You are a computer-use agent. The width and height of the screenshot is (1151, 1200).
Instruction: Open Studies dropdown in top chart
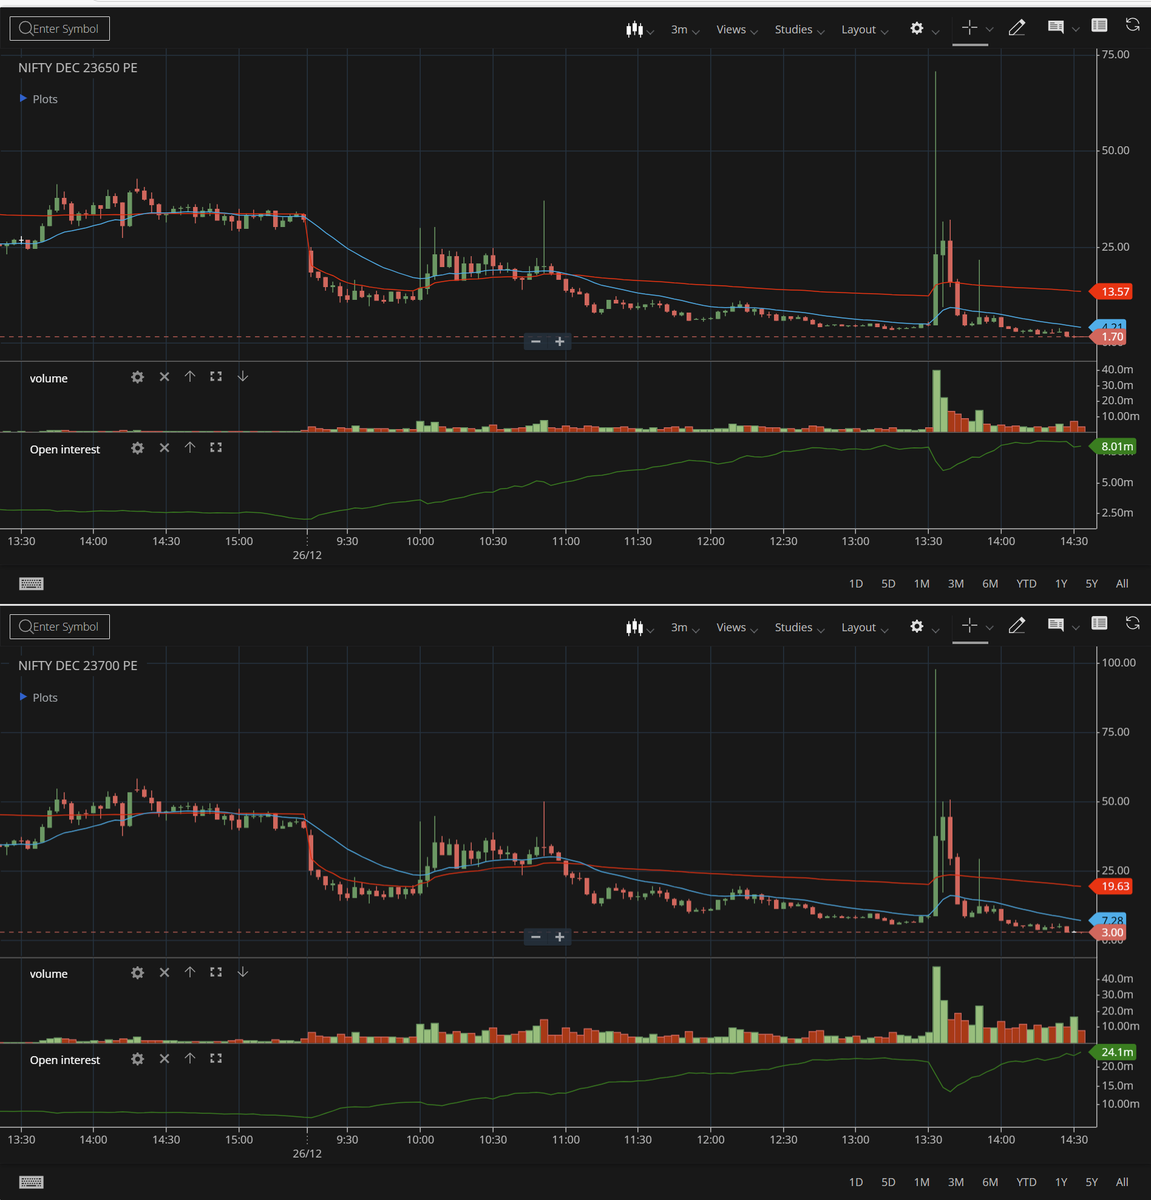[799, 30]
